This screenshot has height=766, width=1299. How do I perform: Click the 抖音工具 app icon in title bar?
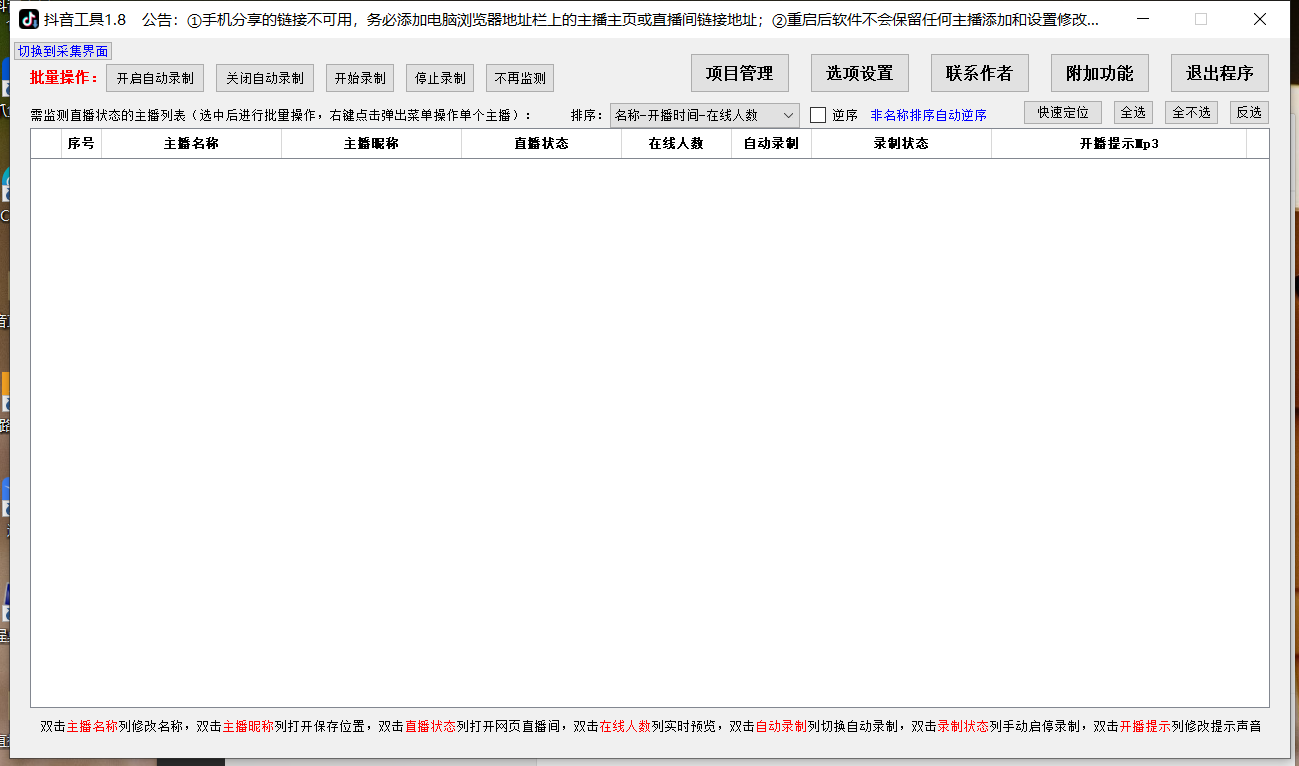[x=29, y=19]
